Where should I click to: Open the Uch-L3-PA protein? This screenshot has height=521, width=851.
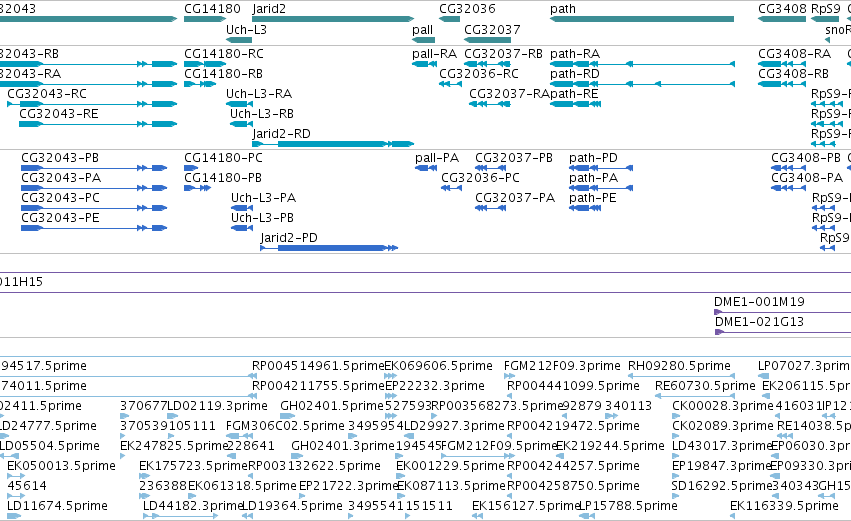coord(242,208)
